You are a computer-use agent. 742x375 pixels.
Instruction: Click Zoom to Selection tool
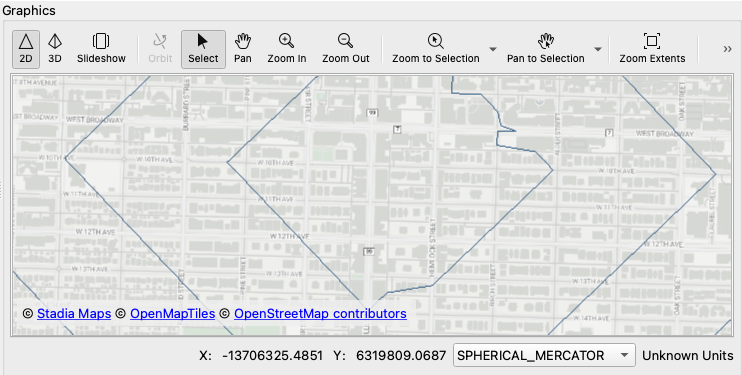coord(435,49)
